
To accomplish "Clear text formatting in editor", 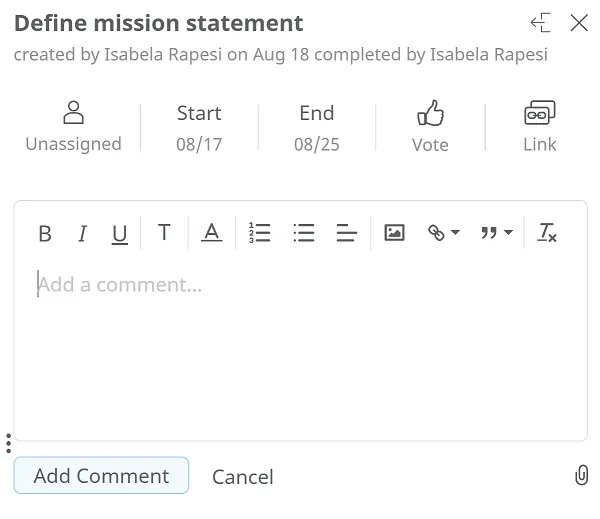I will [547, 233].
